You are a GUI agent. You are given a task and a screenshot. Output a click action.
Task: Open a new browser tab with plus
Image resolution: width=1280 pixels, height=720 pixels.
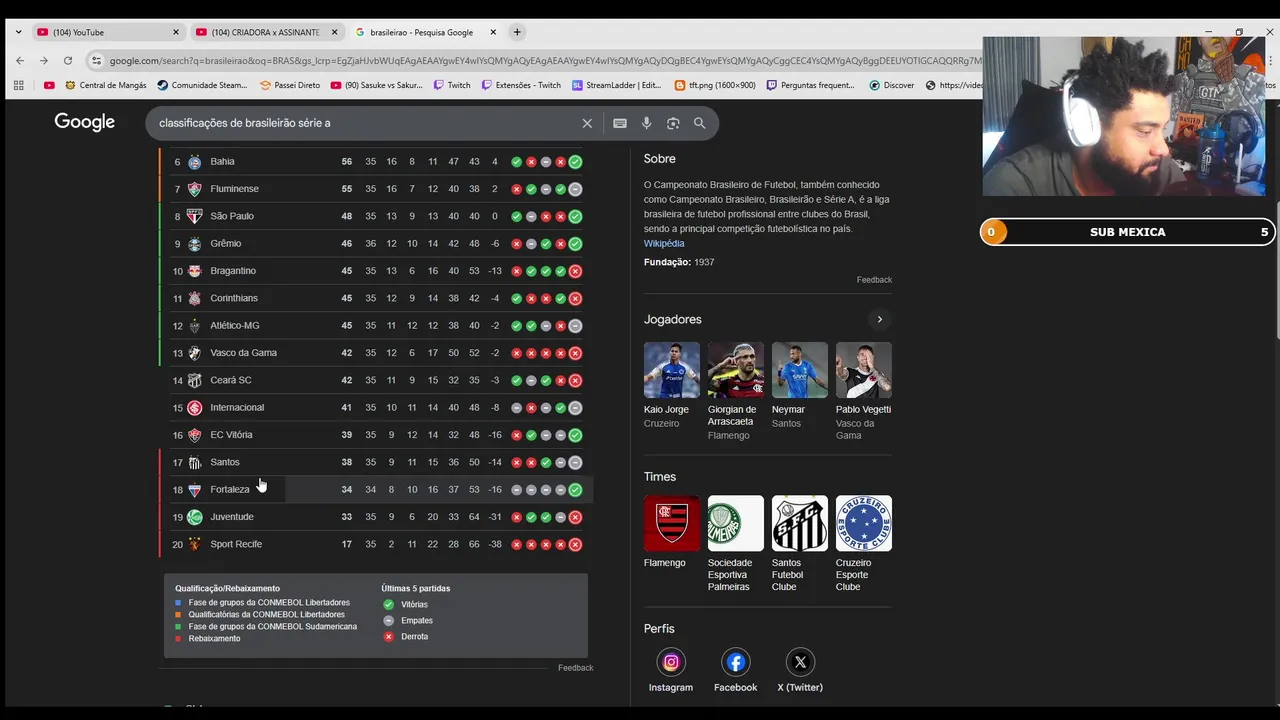click(517, 32)
